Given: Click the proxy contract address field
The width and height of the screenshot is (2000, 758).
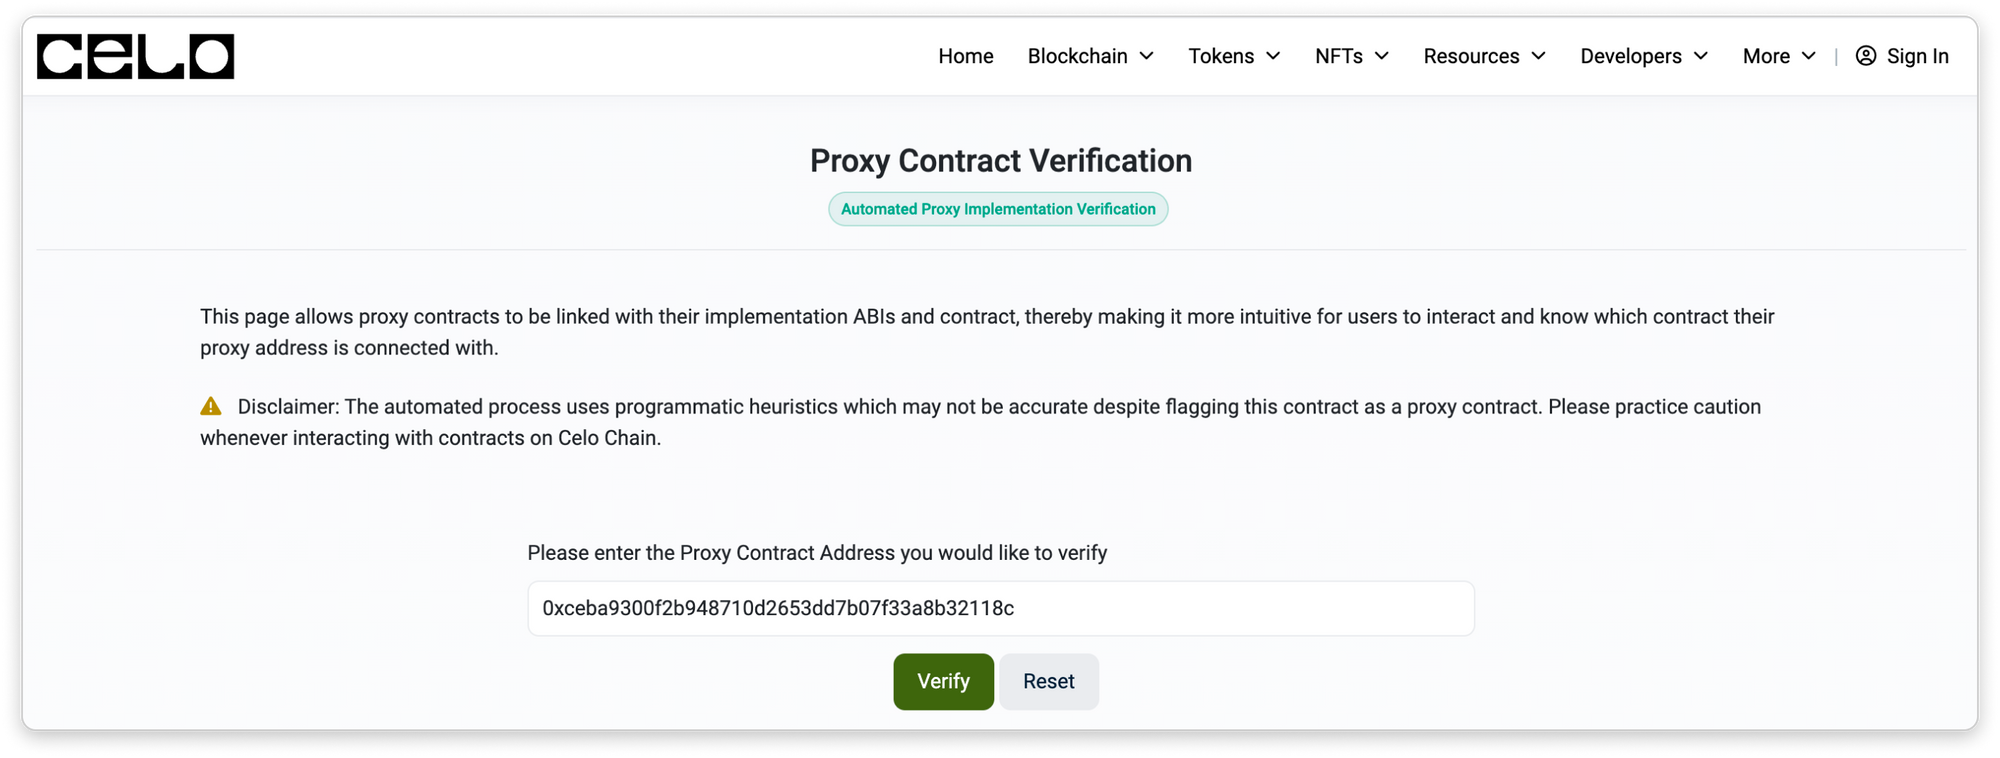Looking at the screenshot, I should coord(1000,608).
